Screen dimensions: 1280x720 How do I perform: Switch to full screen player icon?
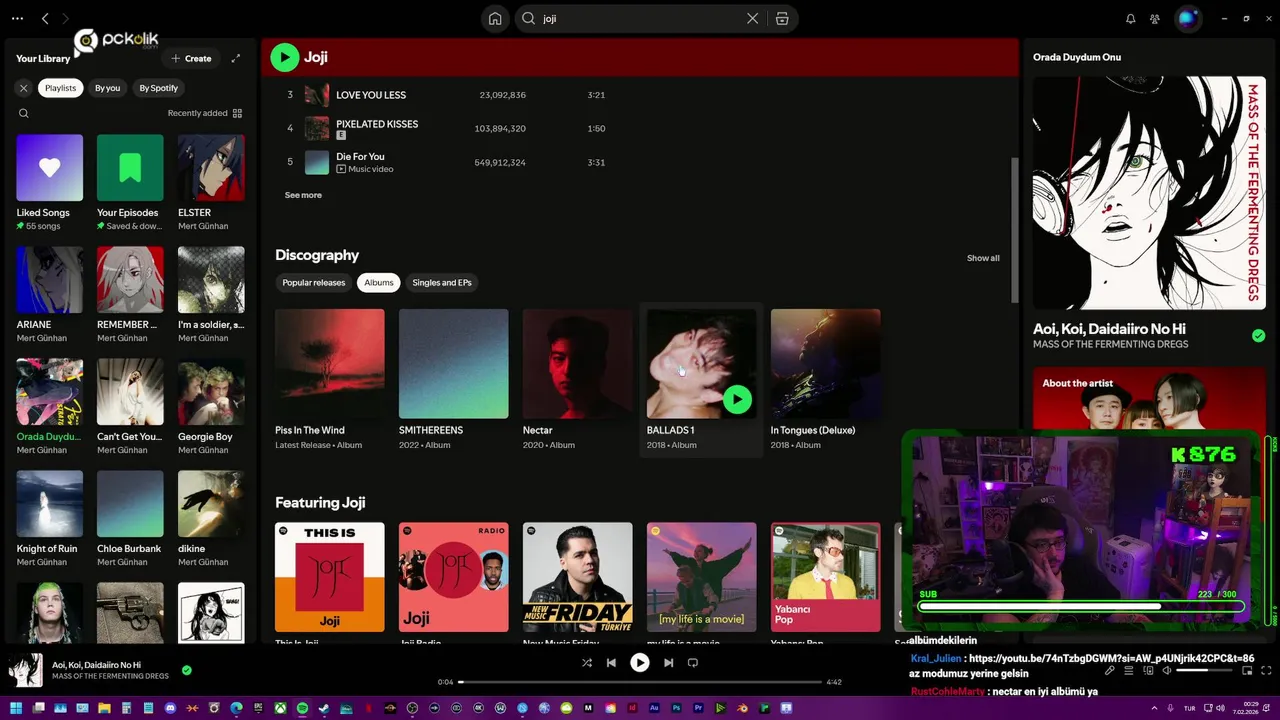click(x=1268, y=671)
